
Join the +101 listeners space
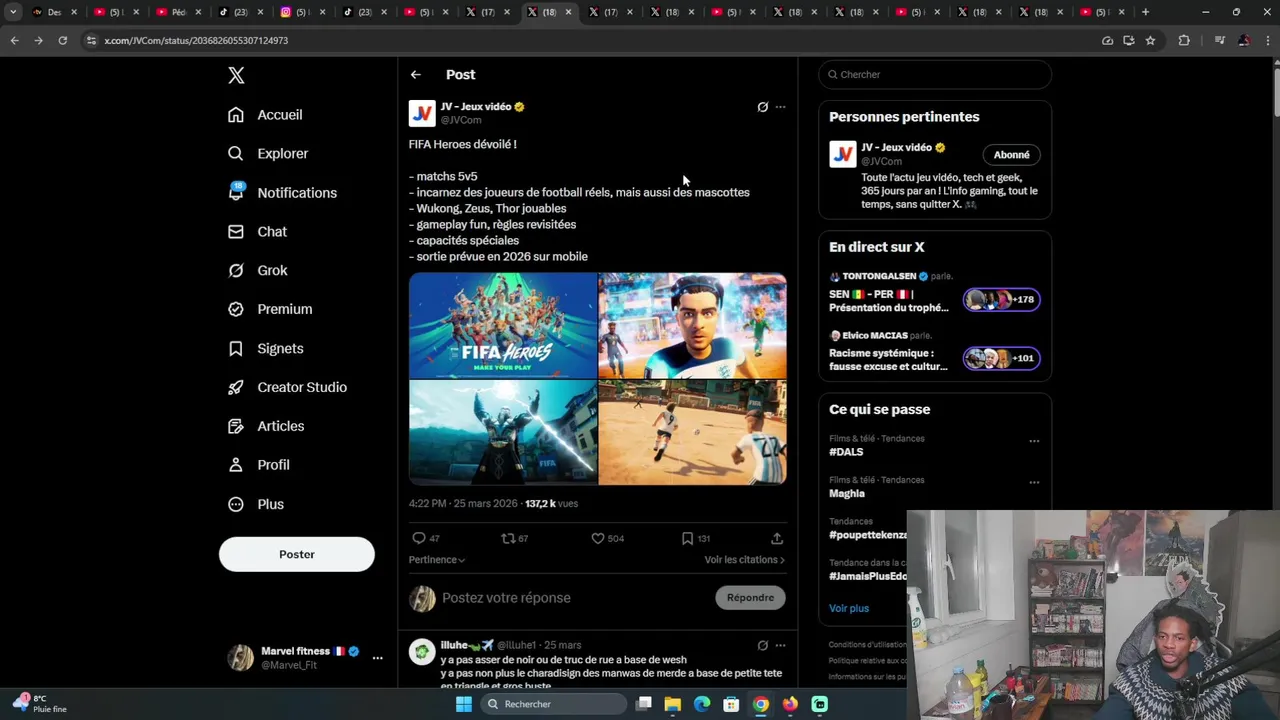click(x=1001, y=358)
